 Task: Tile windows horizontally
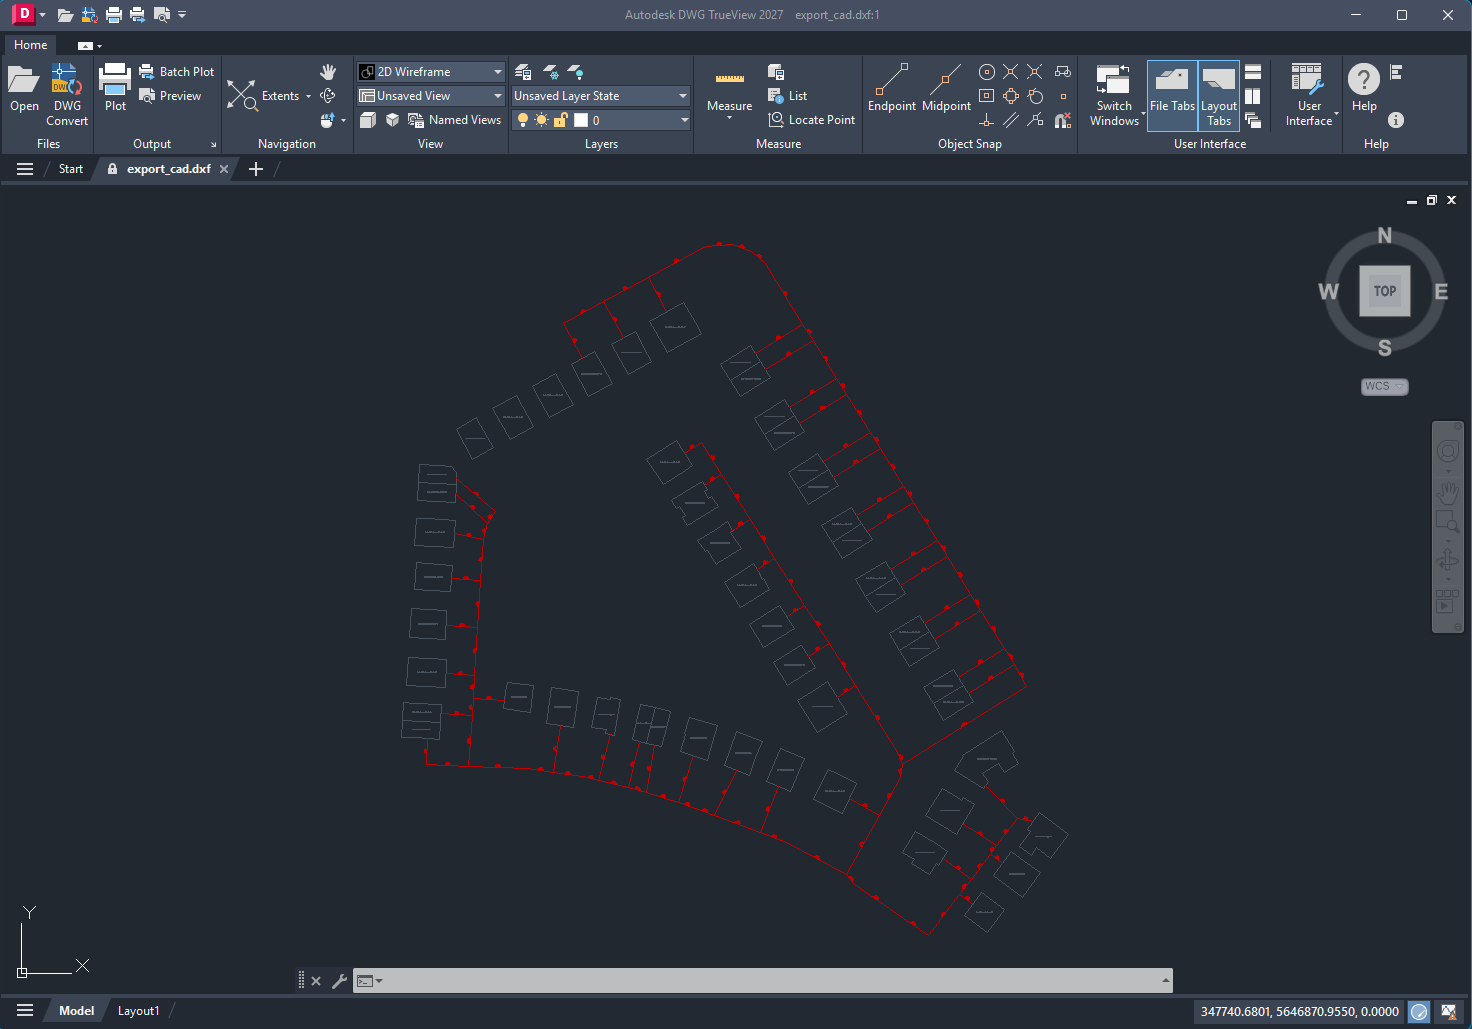(x=1253, y=72)
